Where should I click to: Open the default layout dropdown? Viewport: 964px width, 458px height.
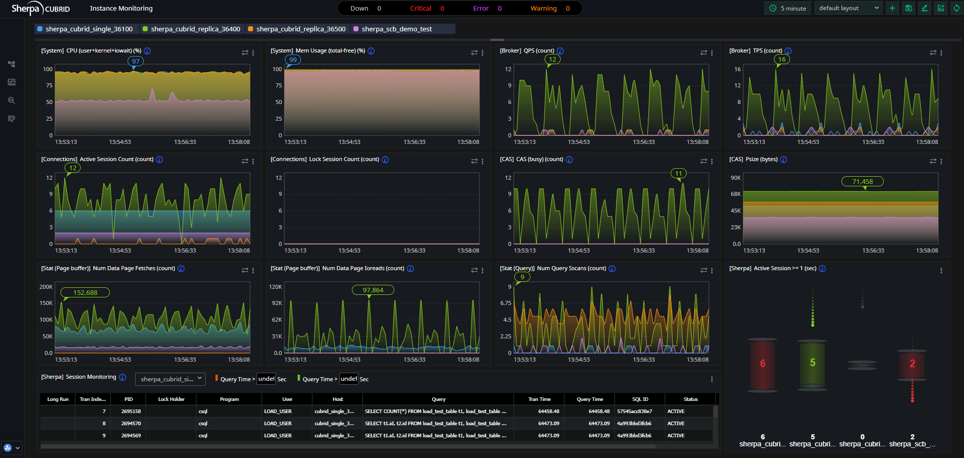click(848, 9)
